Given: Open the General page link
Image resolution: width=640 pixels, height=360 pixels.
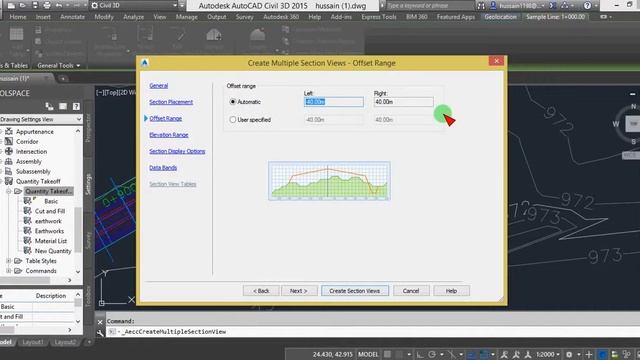Looking at the screenshot, I should (158, 85).
